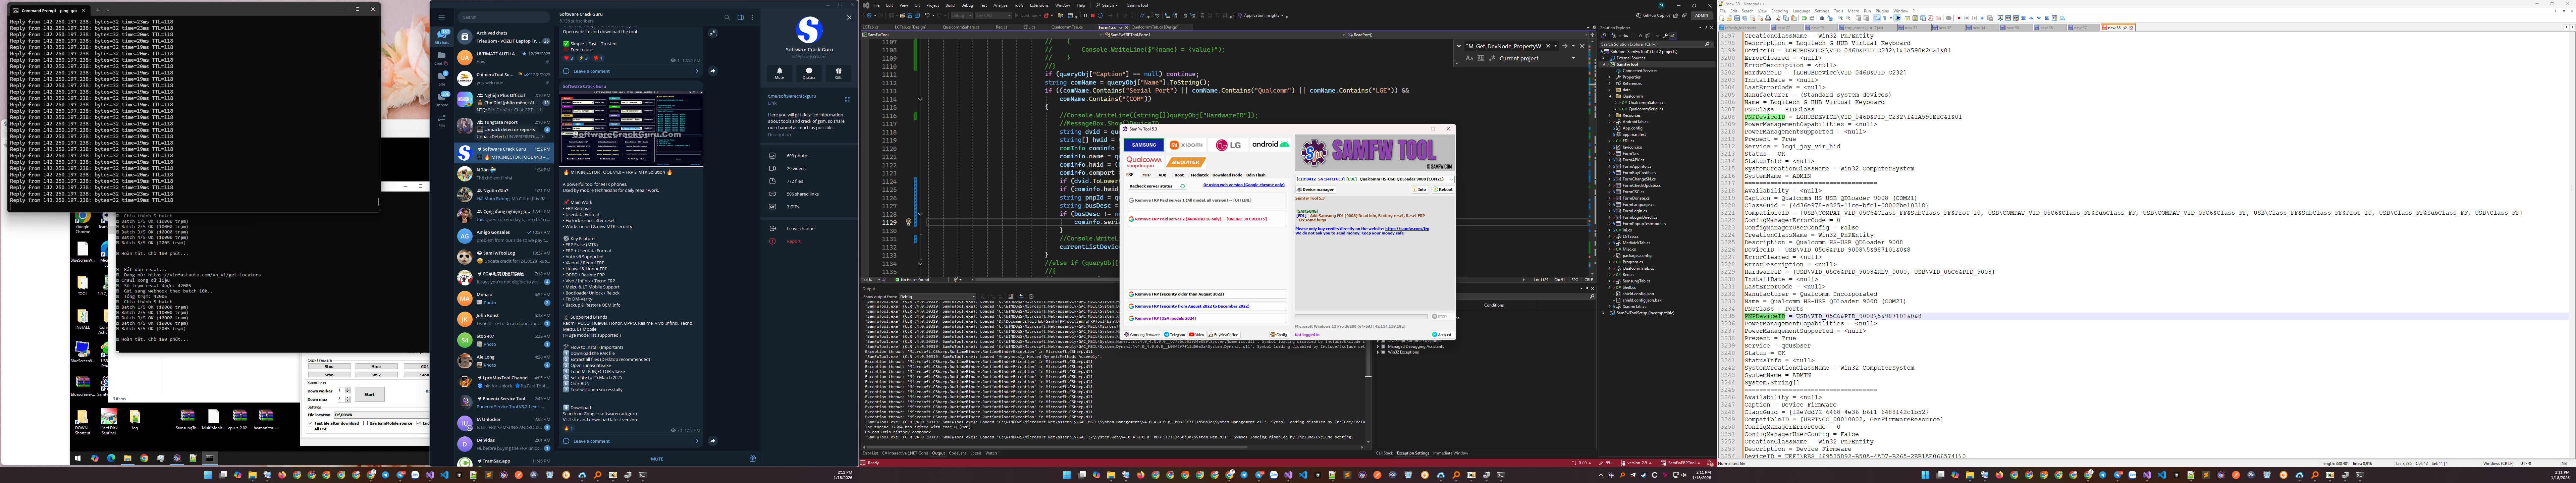Select the Samsung brand button in SamFw Tool
The width and height of the screenshot is (2576, 483).
pos(1144,145)
